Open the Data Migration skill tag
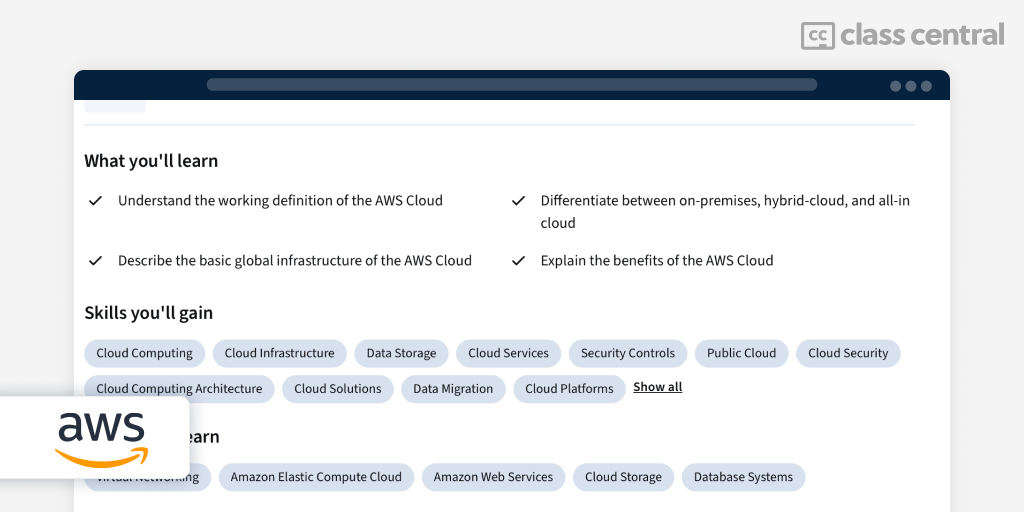Viewport: 1024px width, 512px height. (453, 389)
